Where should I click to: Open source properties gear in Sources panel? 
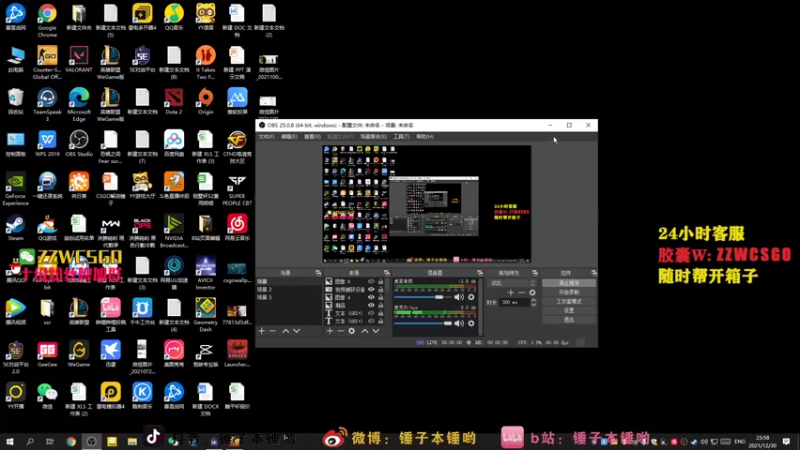tap(352, 331)
